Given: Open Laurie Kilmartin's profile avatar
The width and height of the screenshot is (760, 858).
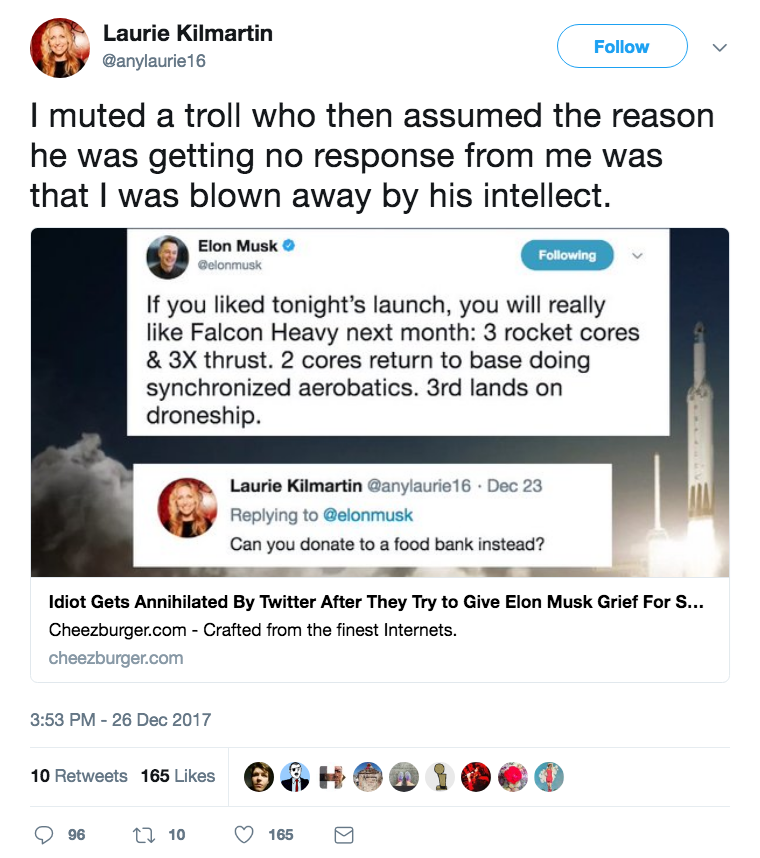Looking at the screenshot, I should tap(60, 47).
